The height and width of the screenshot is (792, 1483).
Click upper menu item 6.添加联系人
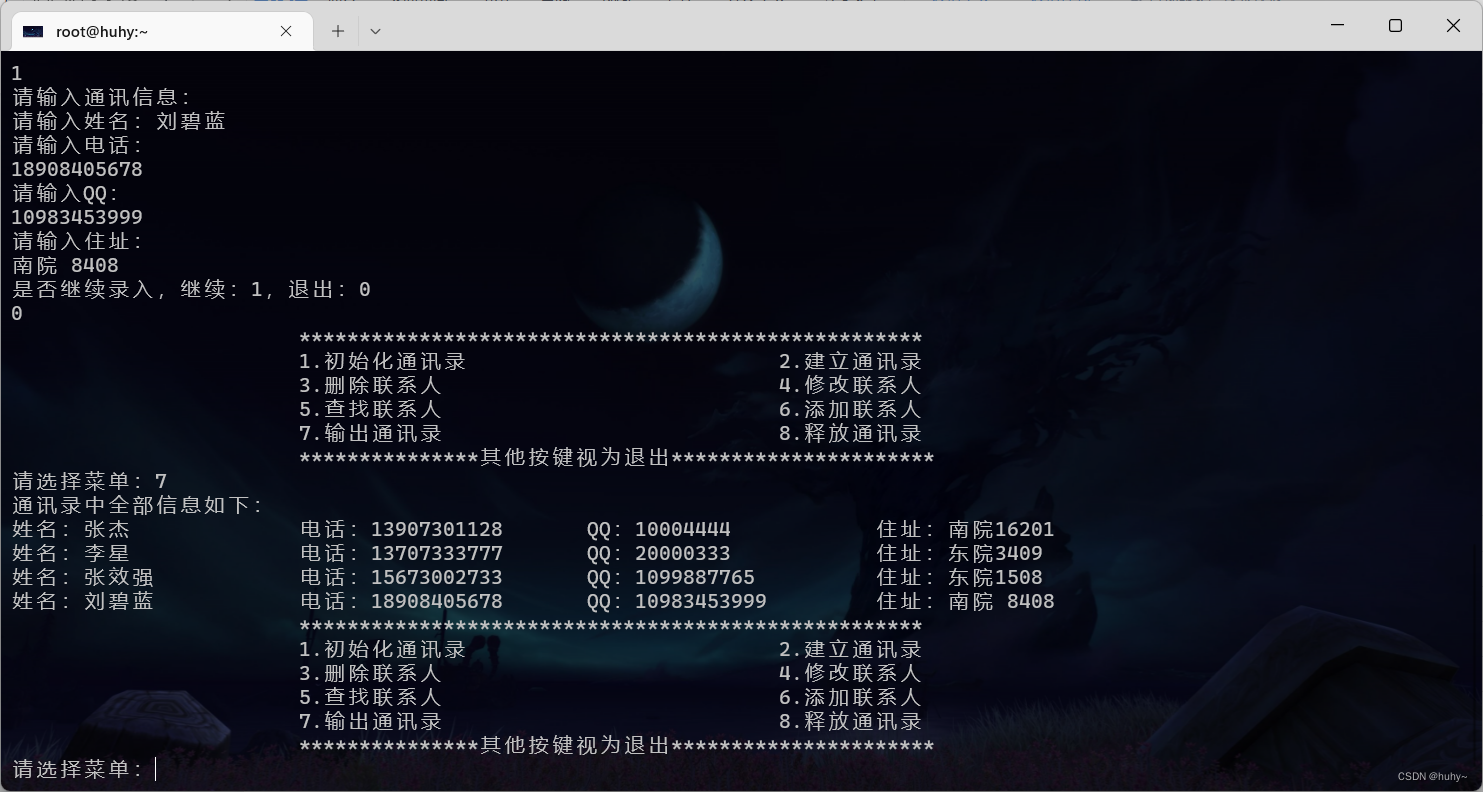click(850, 409)
